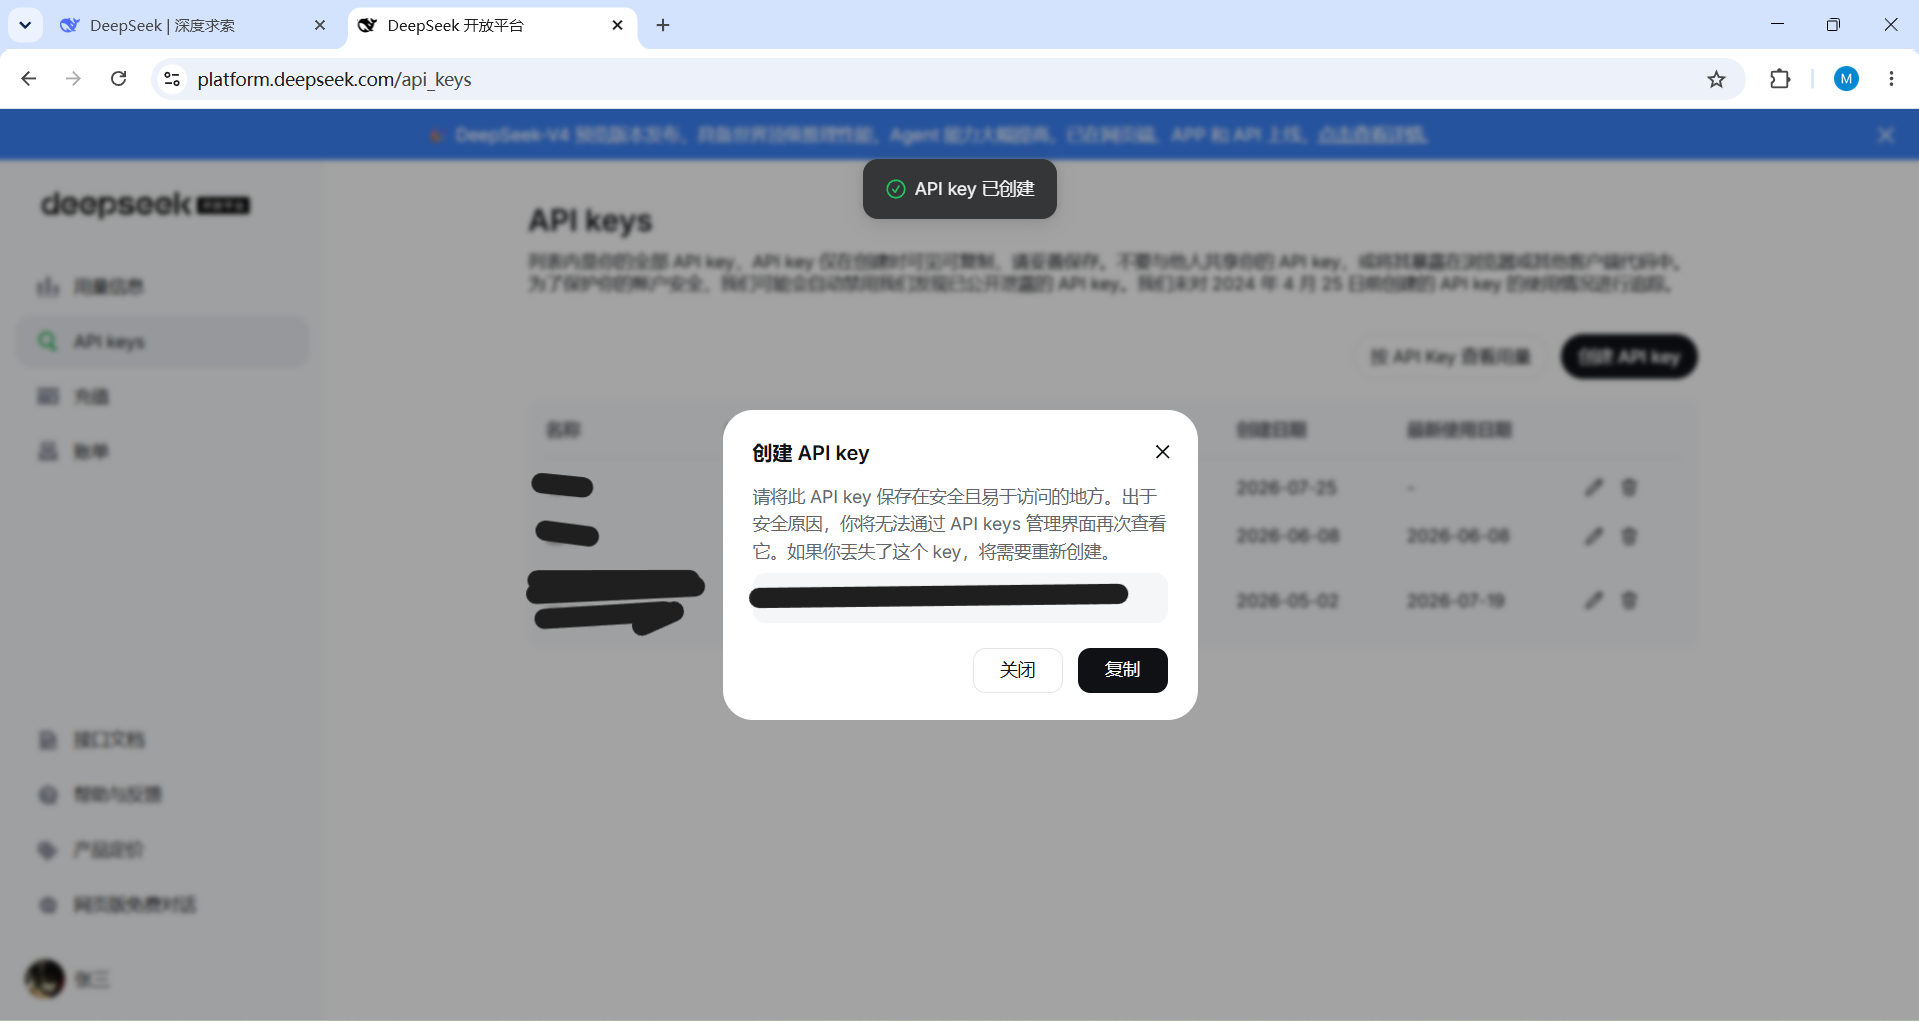The image size is (1919, 1021).
Task: Click the user avatar in the sidebar
Action: (45, 979)
